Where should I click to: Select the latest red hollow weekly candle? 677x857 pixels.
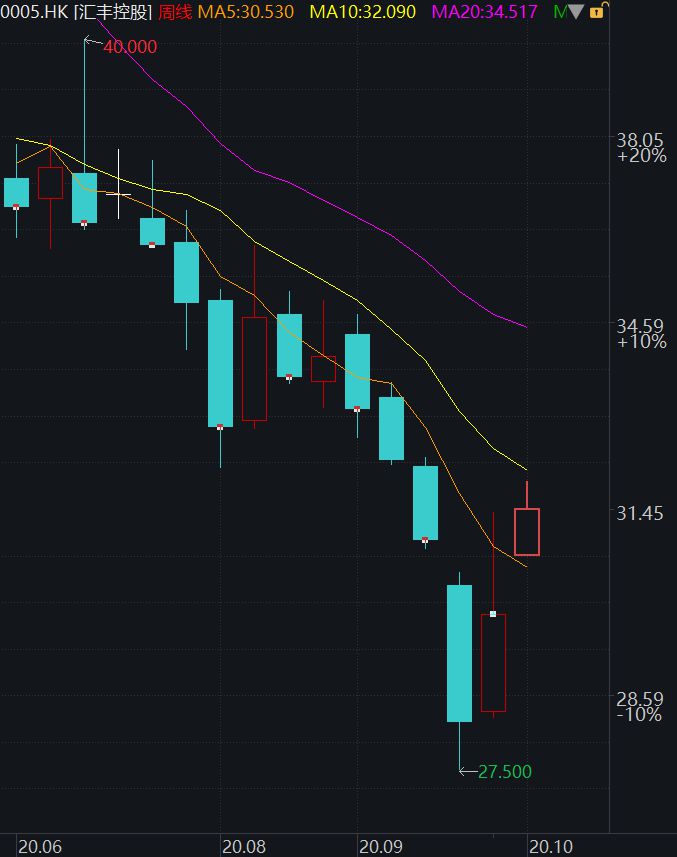point(527,532)
